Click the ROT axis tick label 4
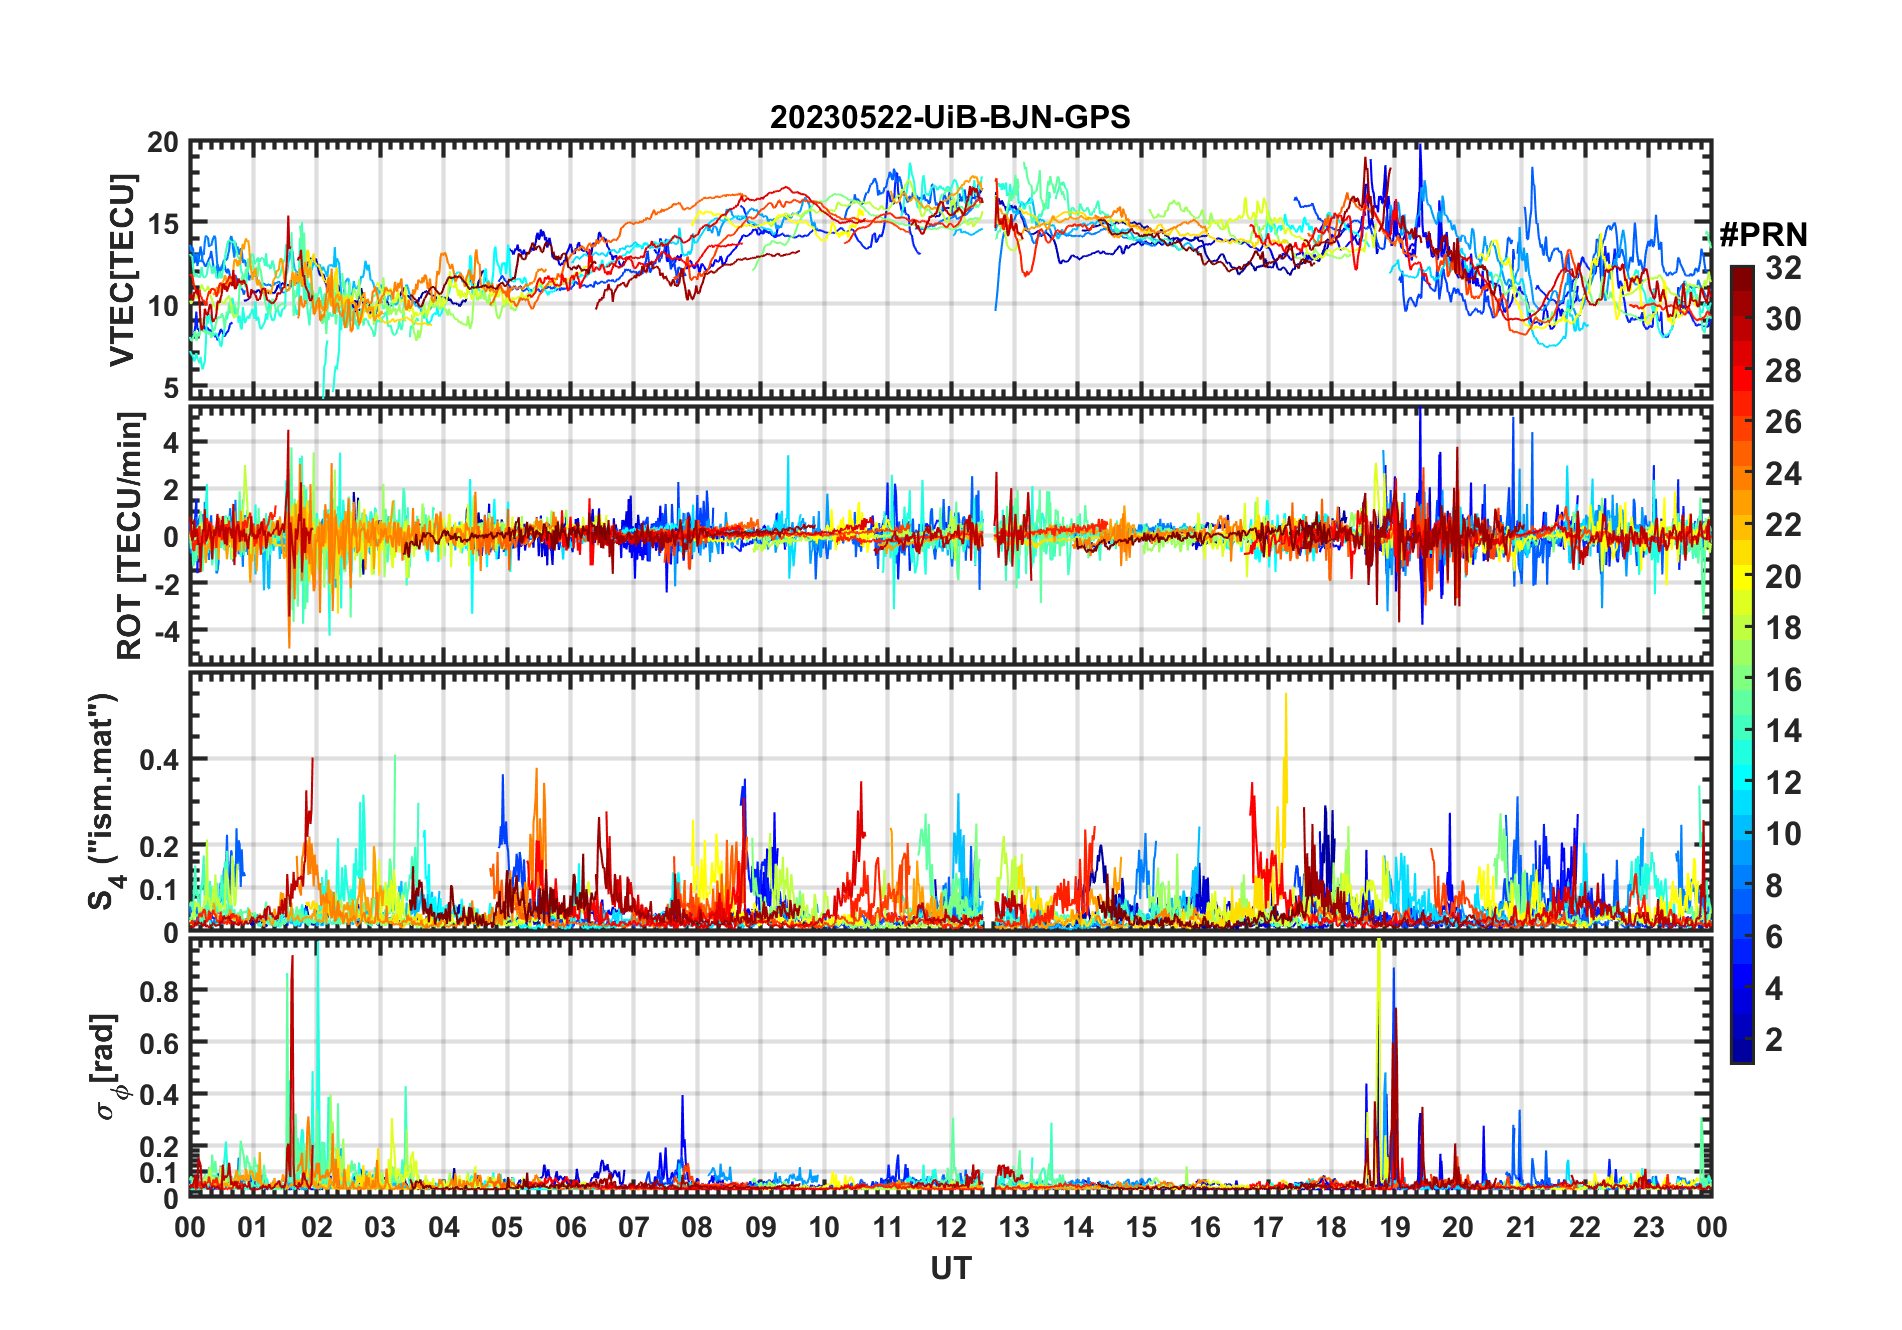The width and height of the screenshot is (1902, 1330). [x=171, y=442]
